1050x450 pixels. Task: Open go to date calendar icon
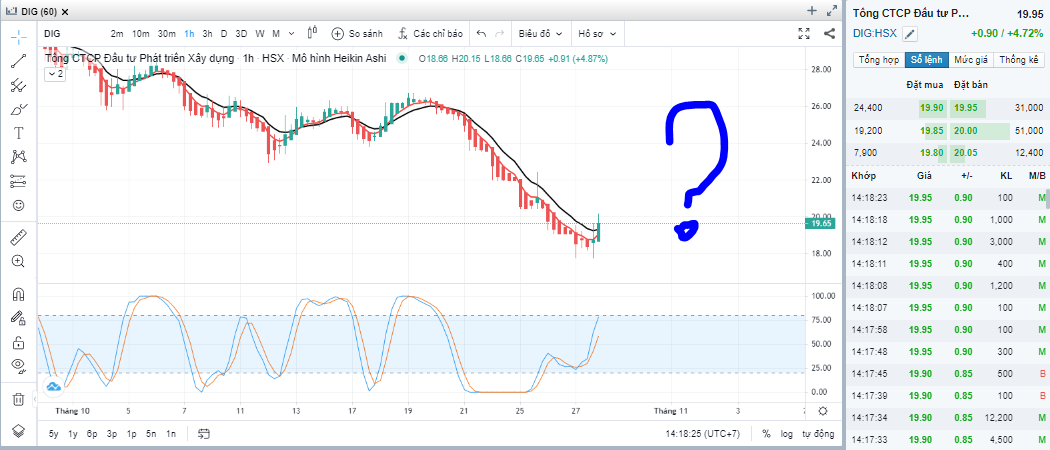(x=204, y=434)
